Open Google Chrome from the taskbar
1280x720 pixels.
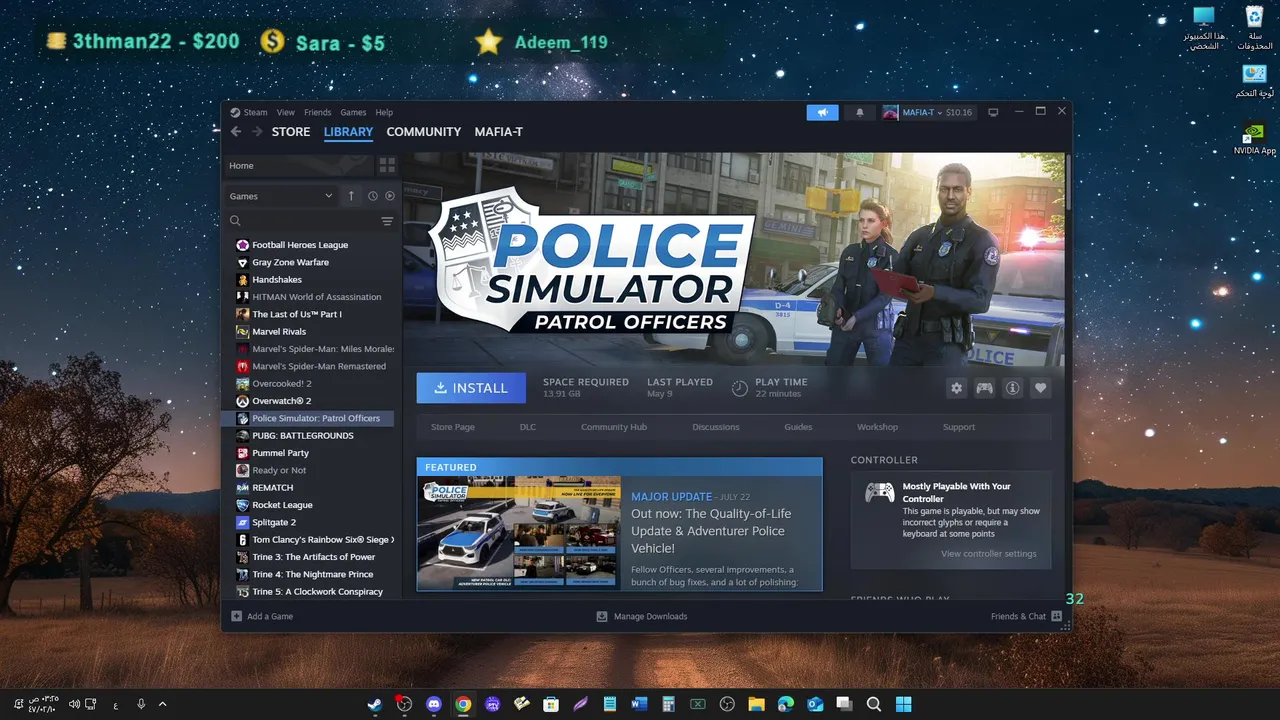point(462,704)
